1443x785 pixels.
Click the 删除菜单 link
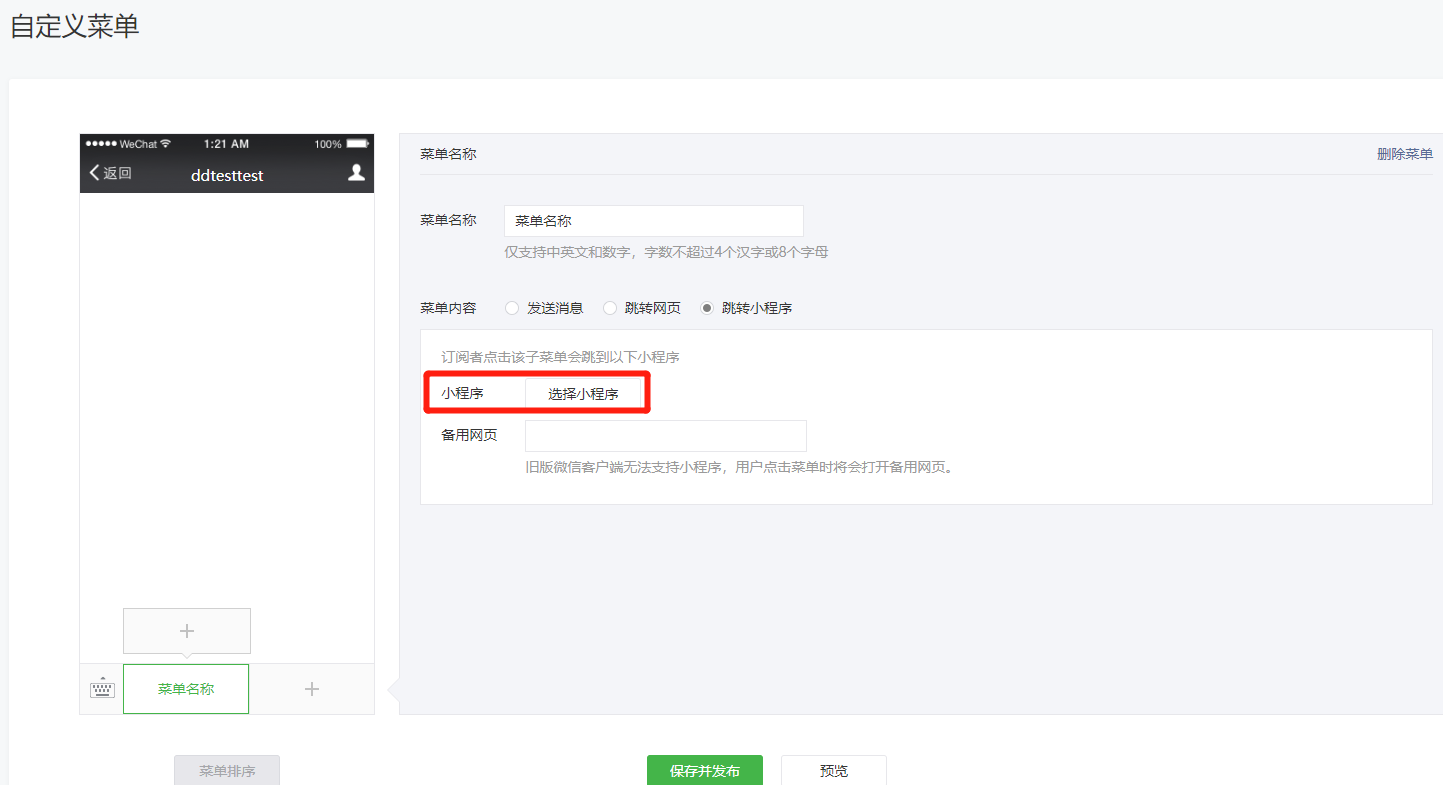coord(1405,154)
